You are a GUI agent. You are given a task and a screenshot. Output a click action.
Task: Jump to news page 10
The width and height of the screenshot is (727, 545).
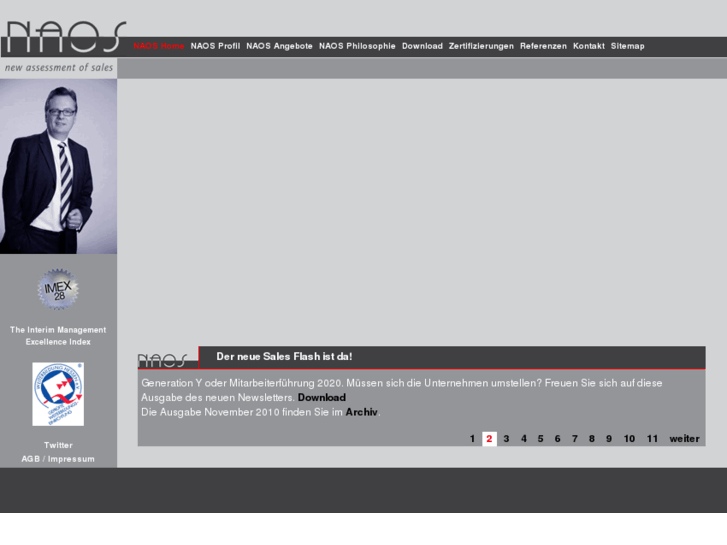[x=629, y=439]
